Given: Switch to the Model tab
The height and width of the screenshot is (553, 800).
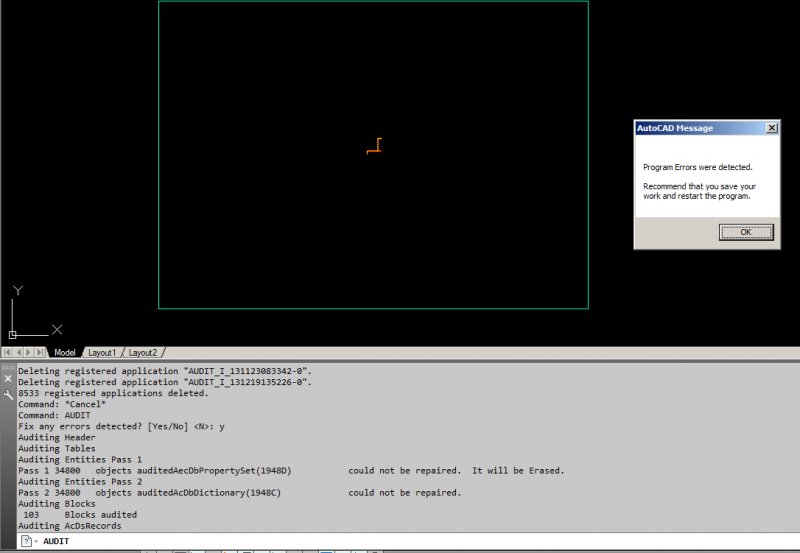Looking at the screenshot, I should (64, 353).
